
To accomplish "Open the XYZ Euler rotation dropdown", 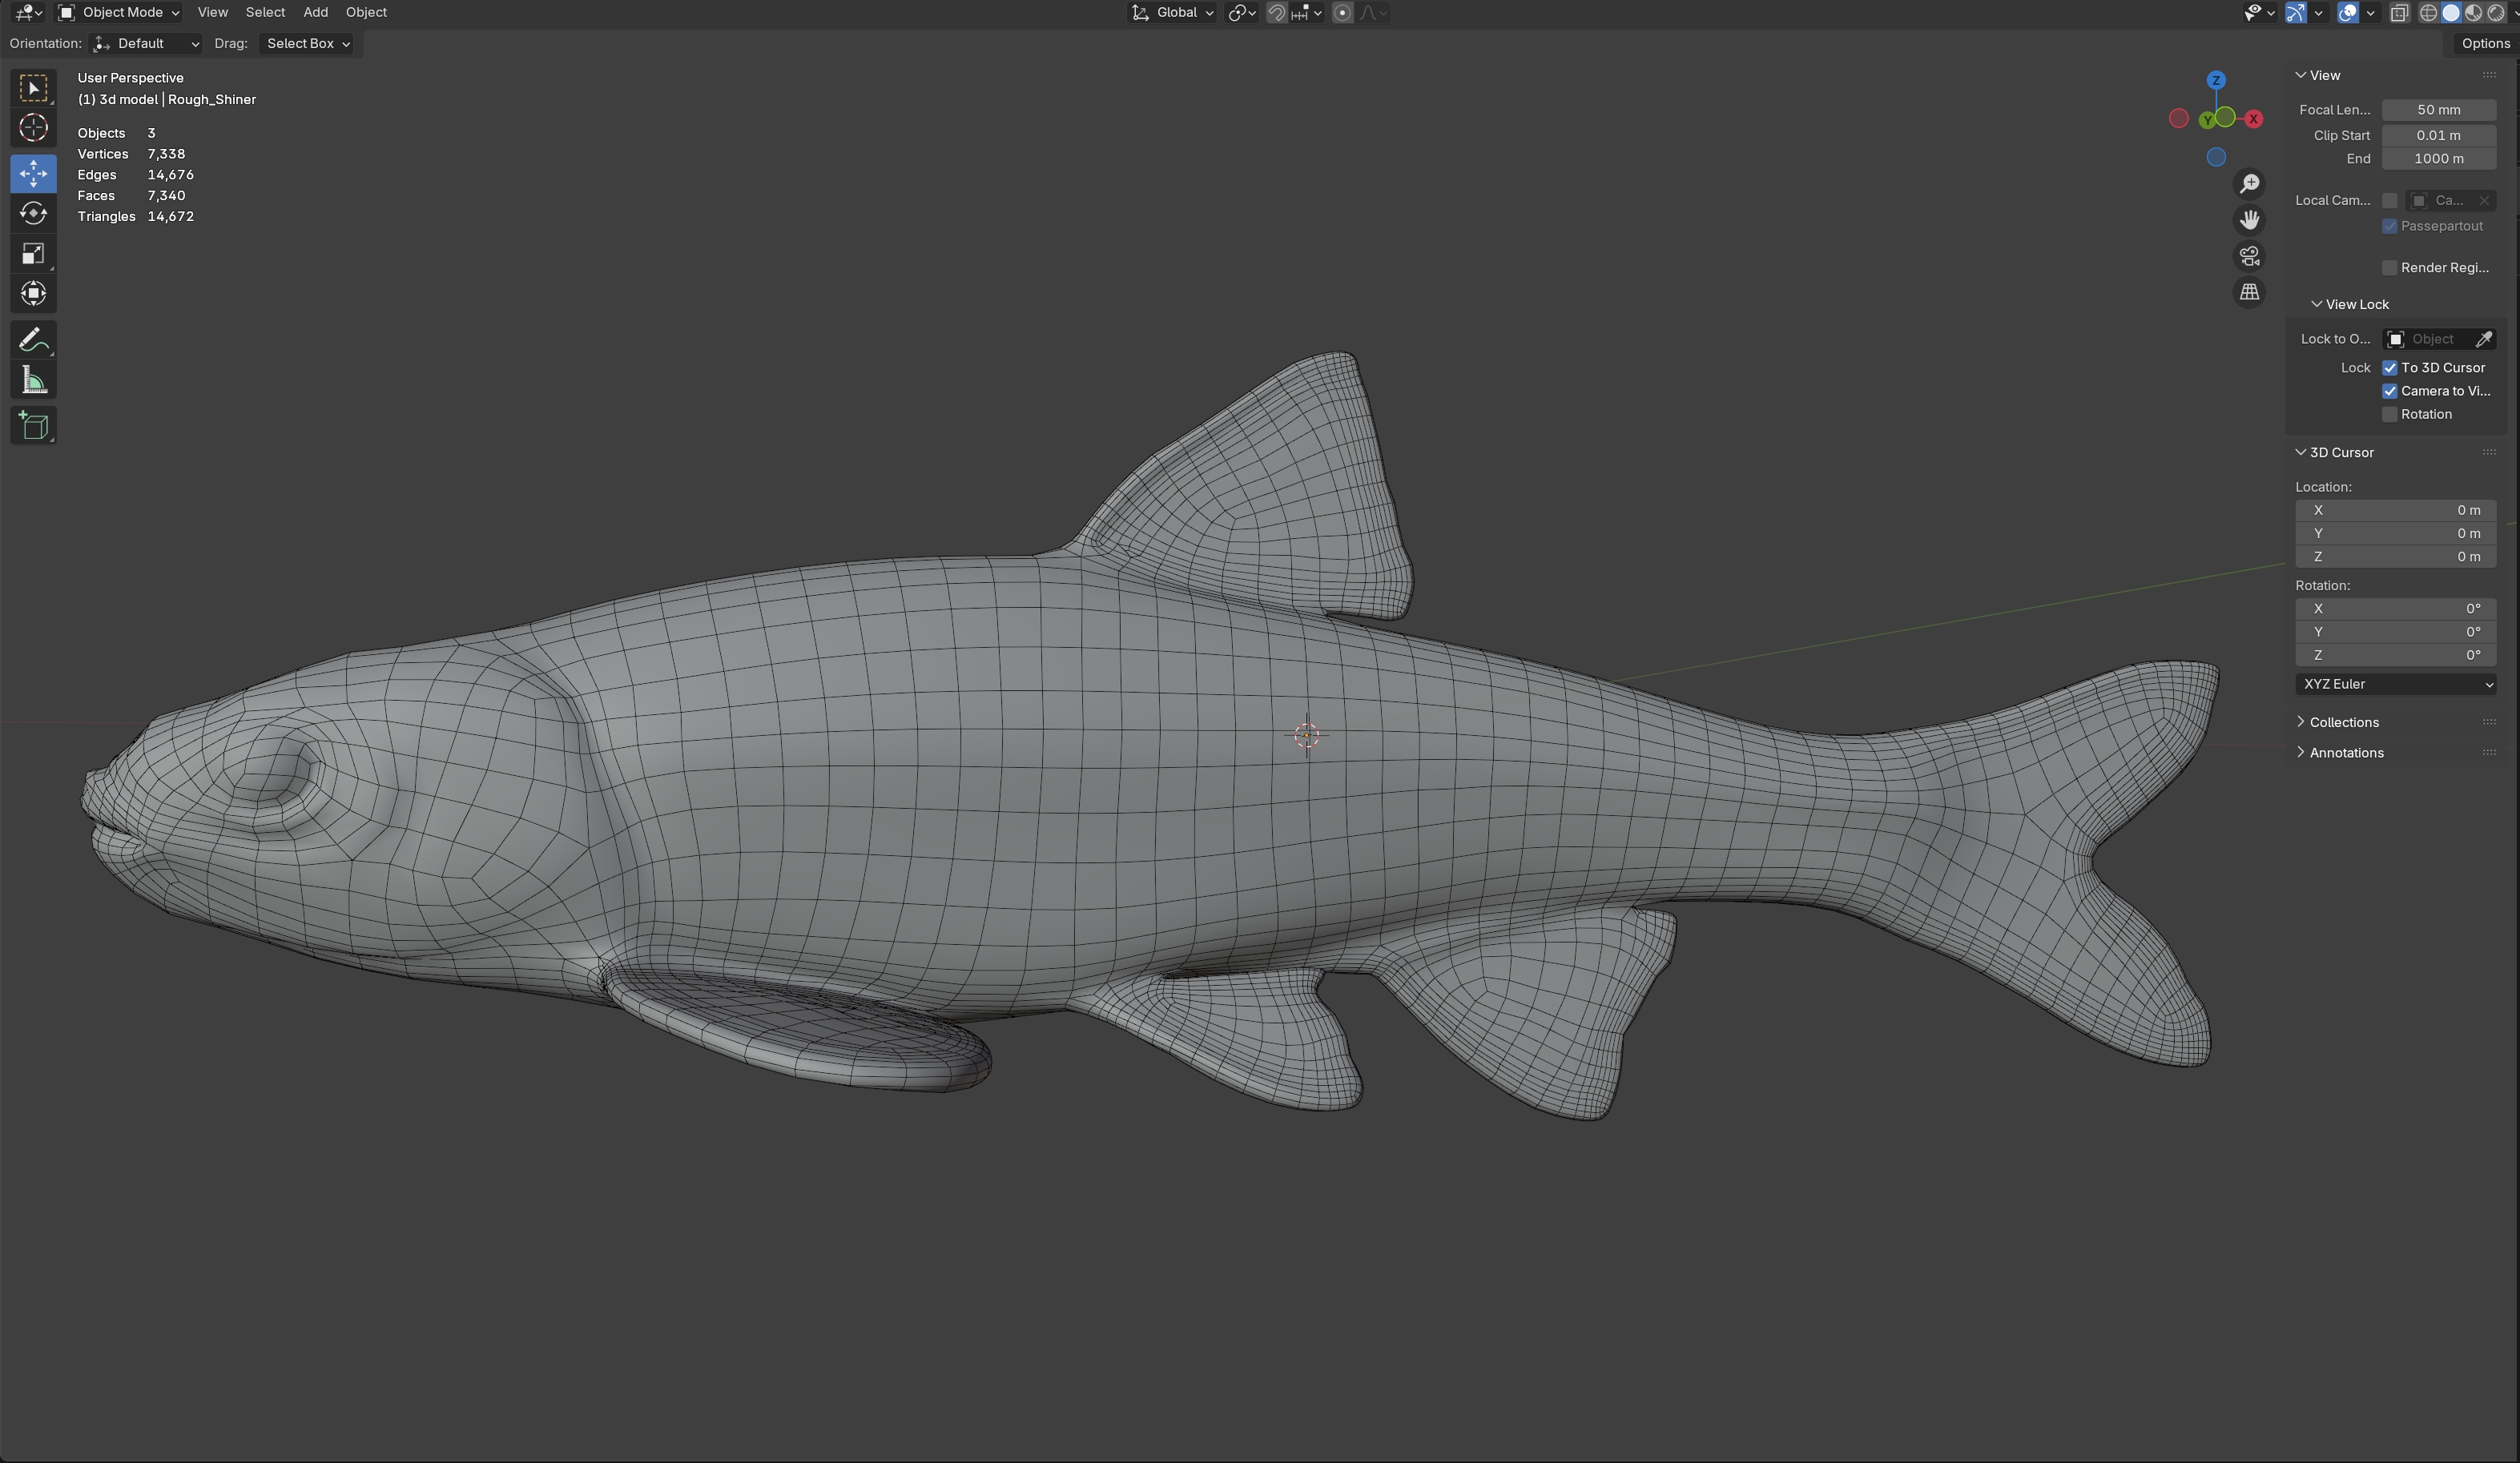I will [x=2396, y=684].
